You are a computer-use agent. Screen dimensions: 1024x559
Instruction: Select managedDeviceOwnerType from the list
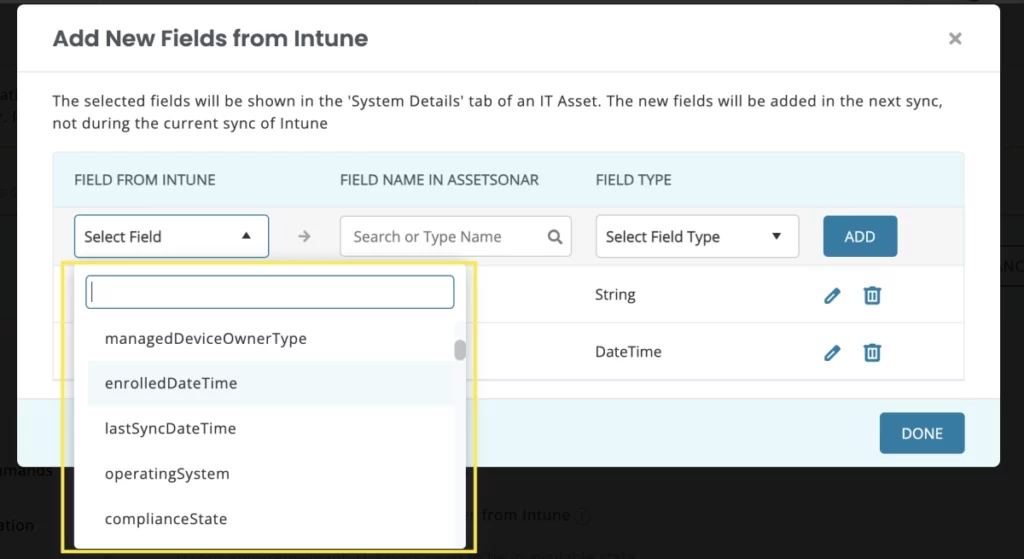click(x=205, y=339)
